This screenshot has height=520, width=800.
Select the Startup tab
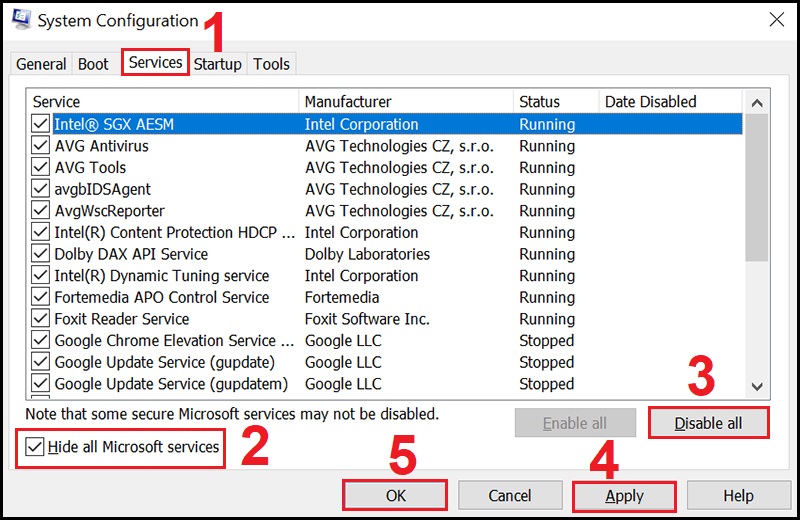pos(218,64)
